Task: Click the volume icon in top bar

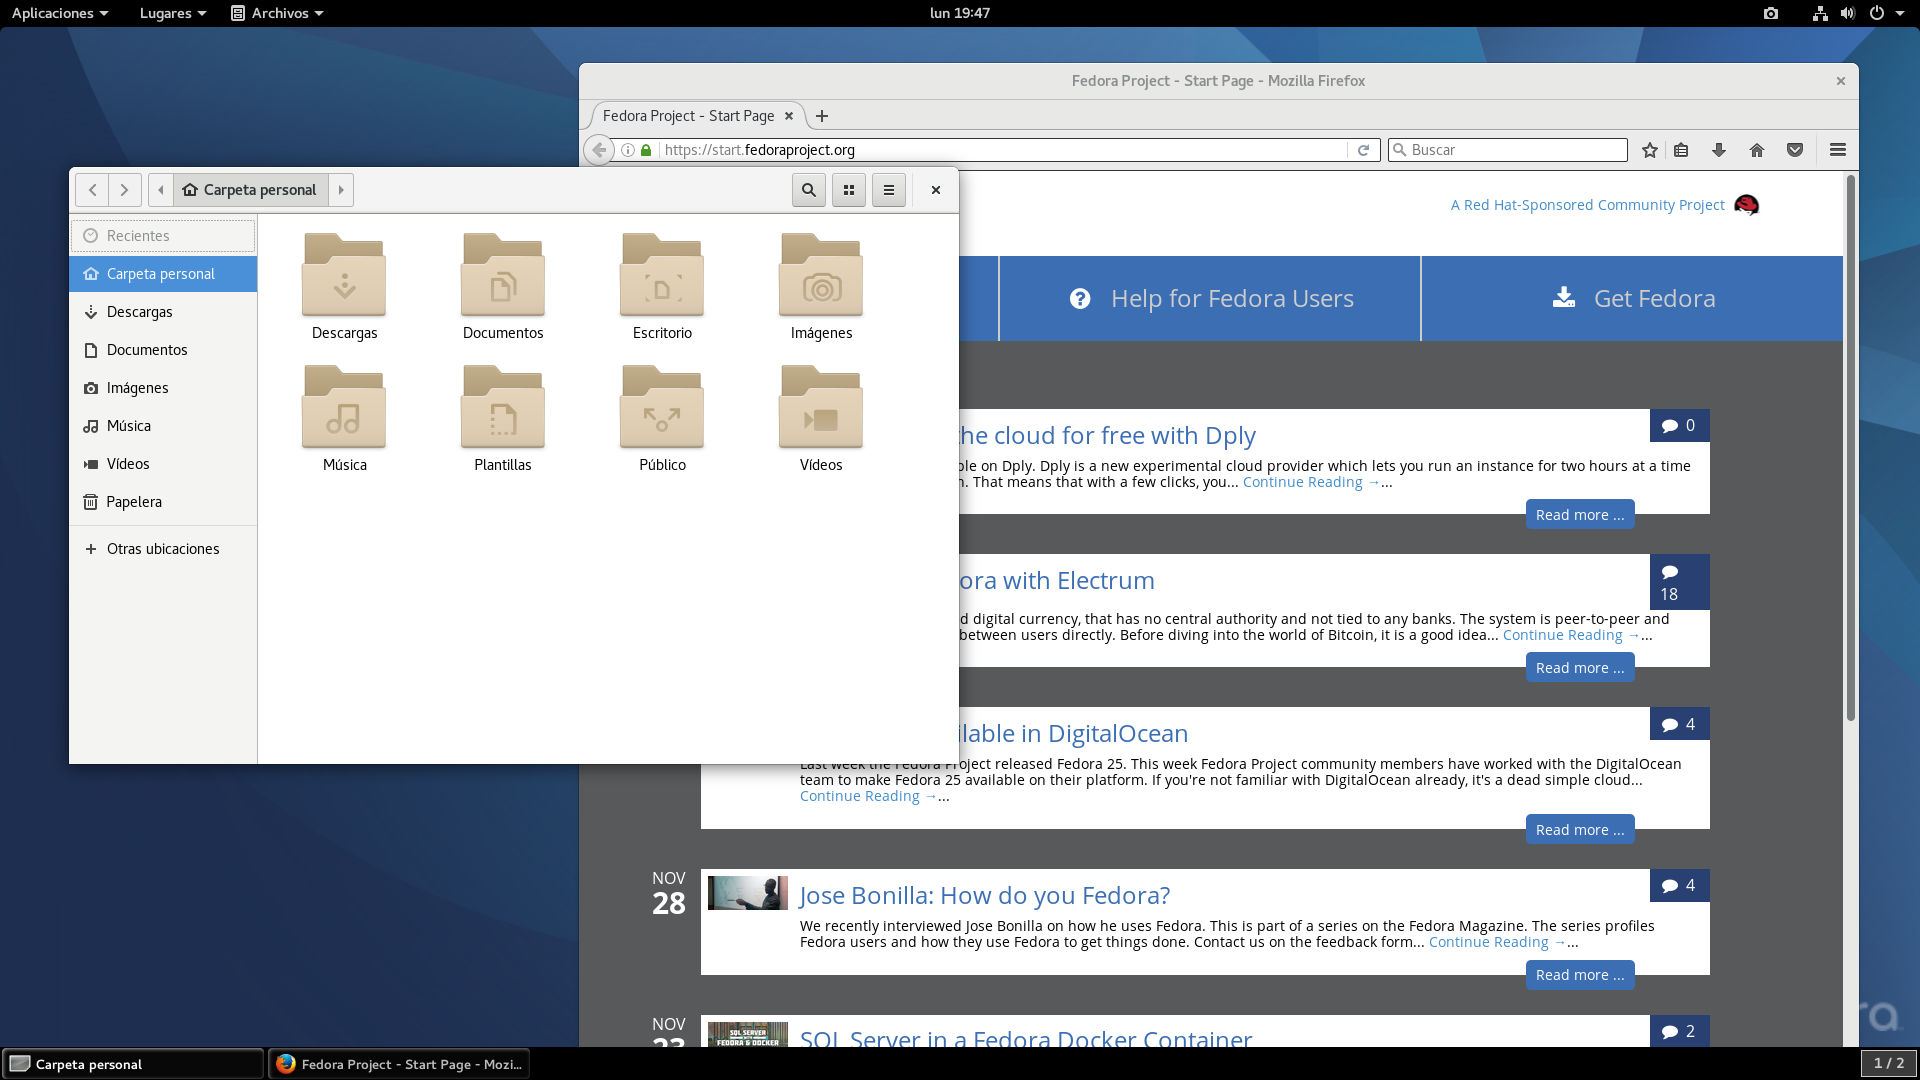Action: [x=1848, y=13]
